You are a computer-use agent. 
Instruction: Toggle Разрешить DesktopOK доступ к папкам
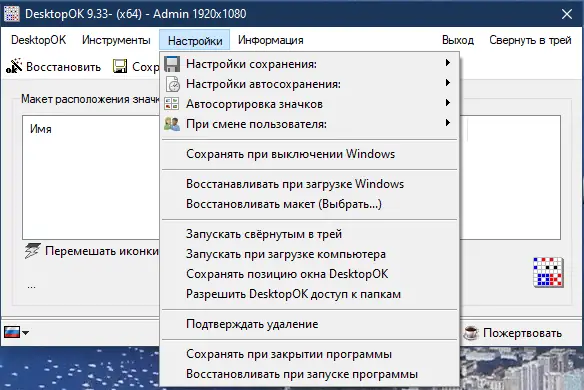tap(310, 294)
